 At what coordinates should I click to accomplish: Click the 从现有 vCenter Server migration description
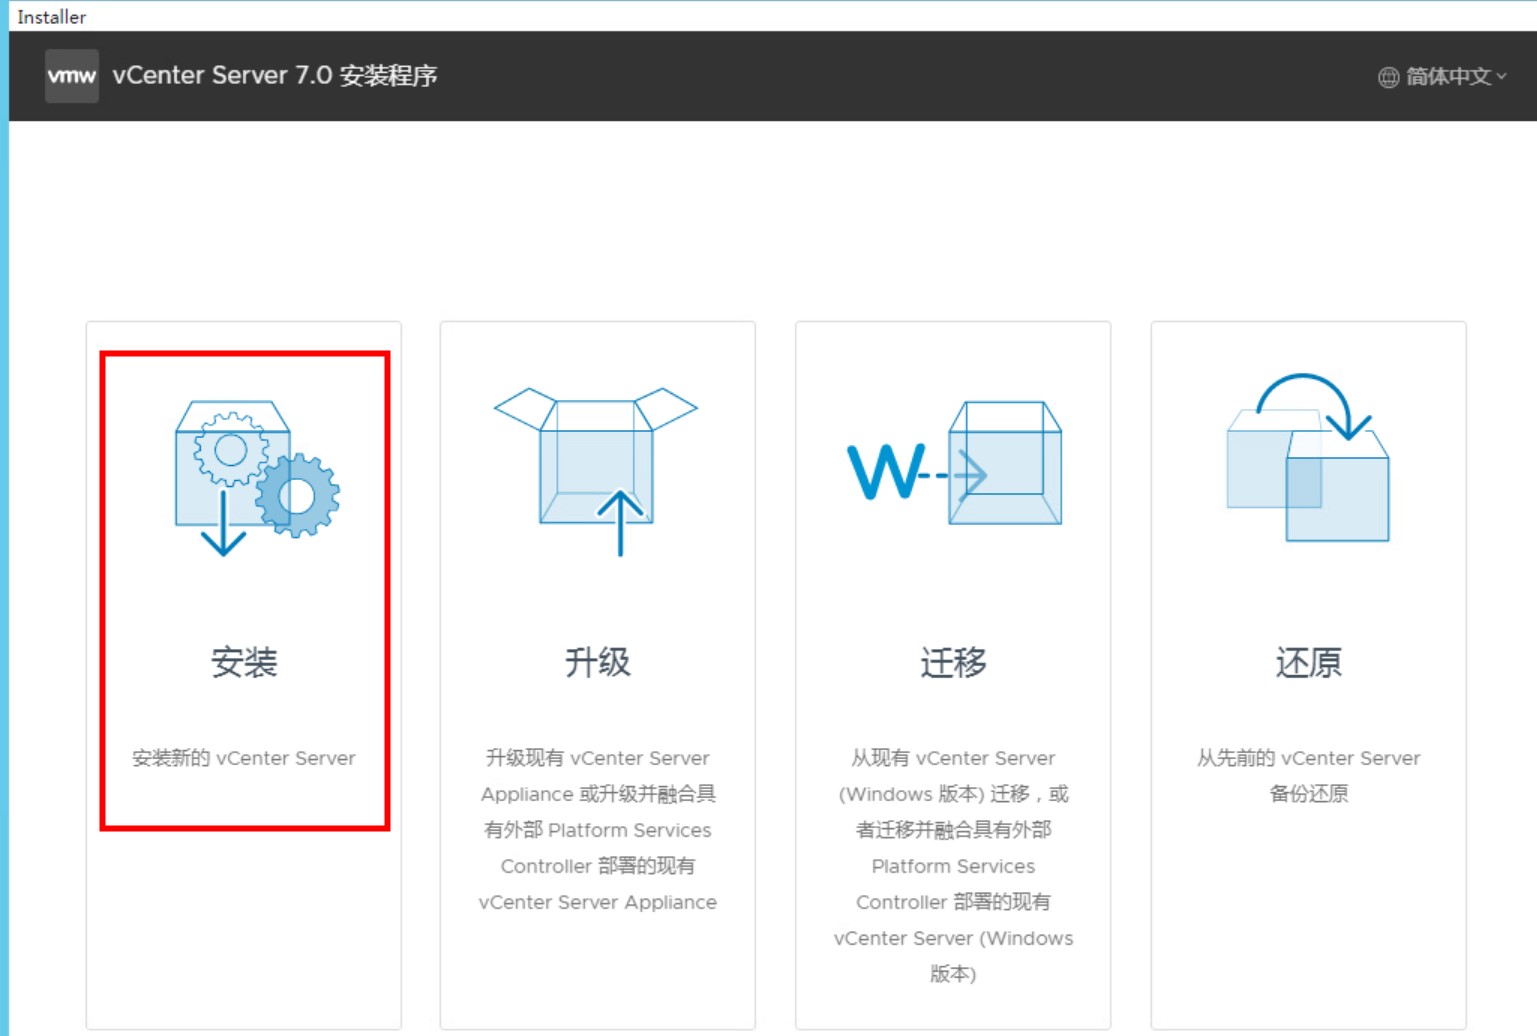click(953, 865)
